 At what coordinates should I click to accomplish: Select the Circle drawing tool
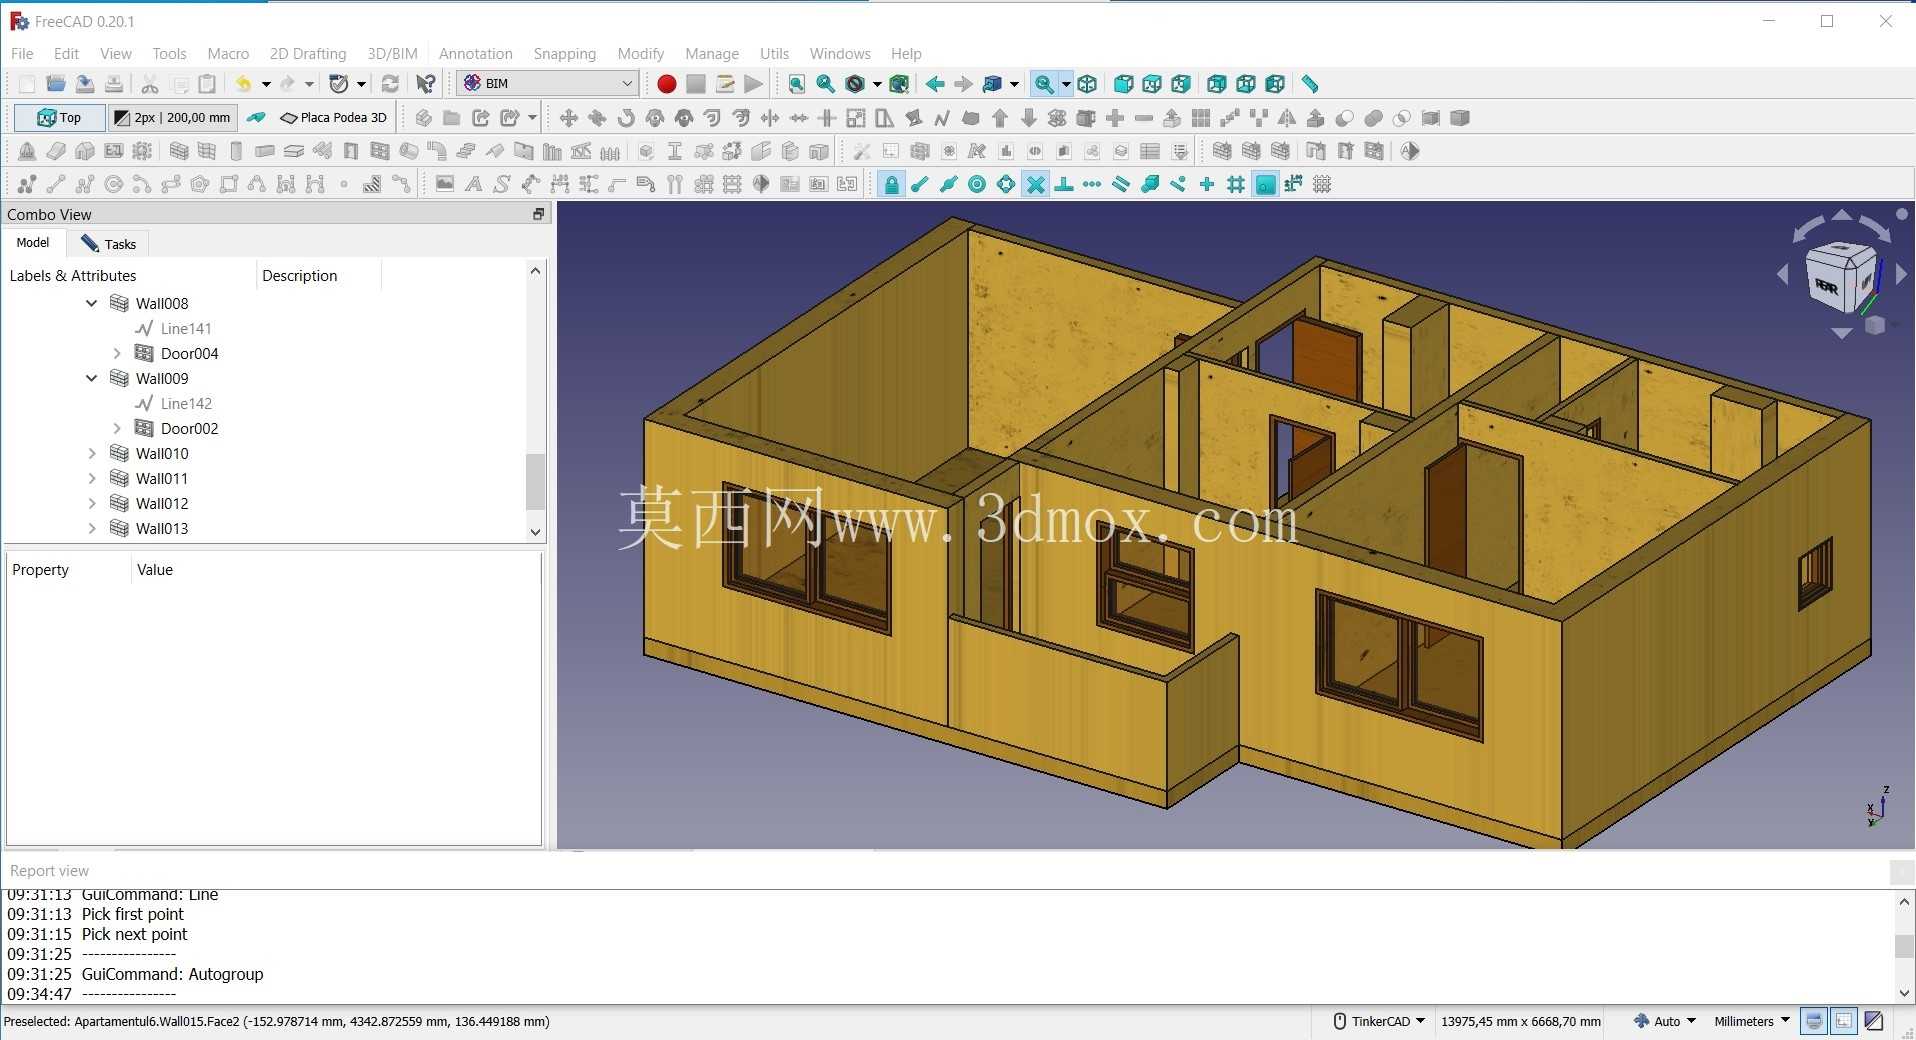(113, 184)
